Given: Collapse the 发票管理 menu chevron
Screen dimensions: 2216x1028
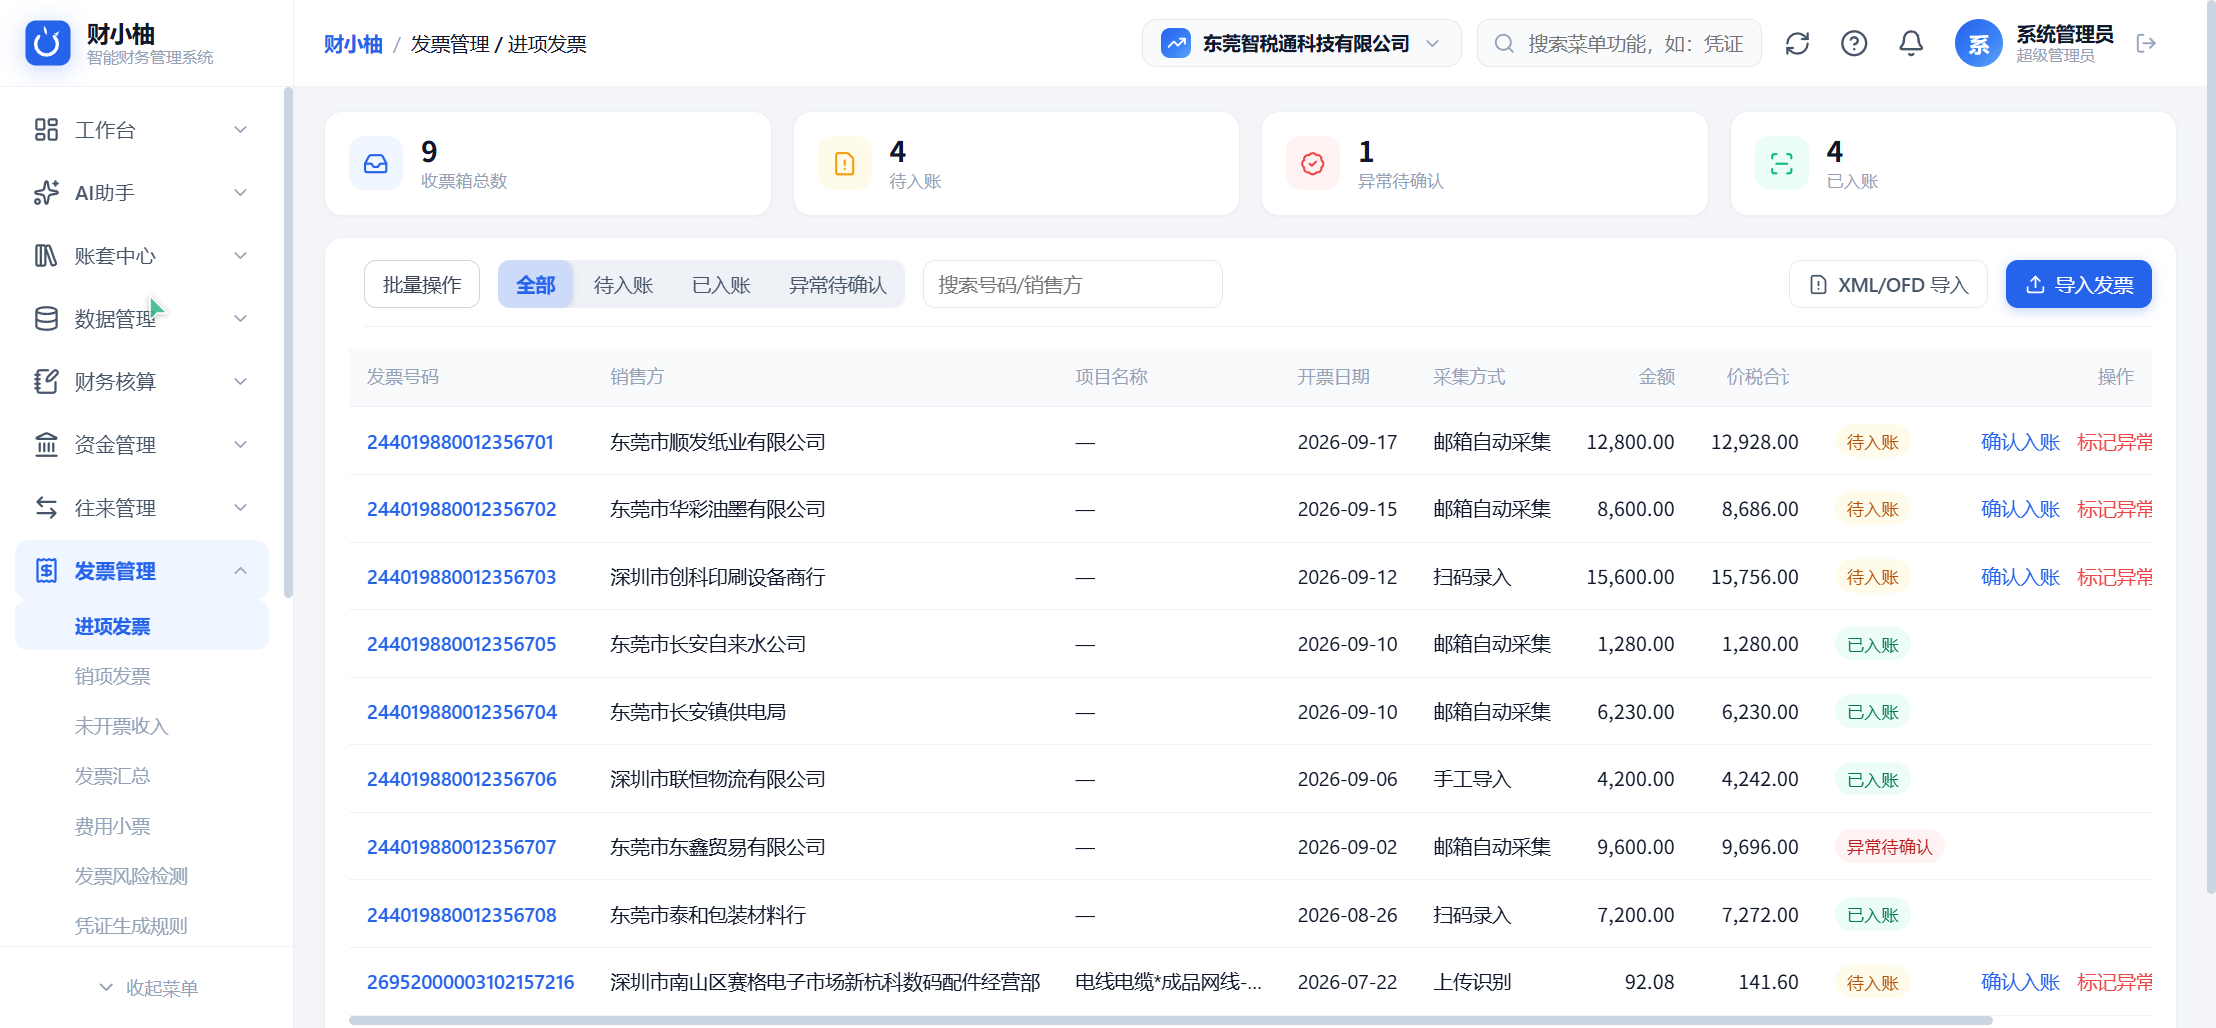Looking at the screenshot, I should pyautogui.click(x=240, y=571).
